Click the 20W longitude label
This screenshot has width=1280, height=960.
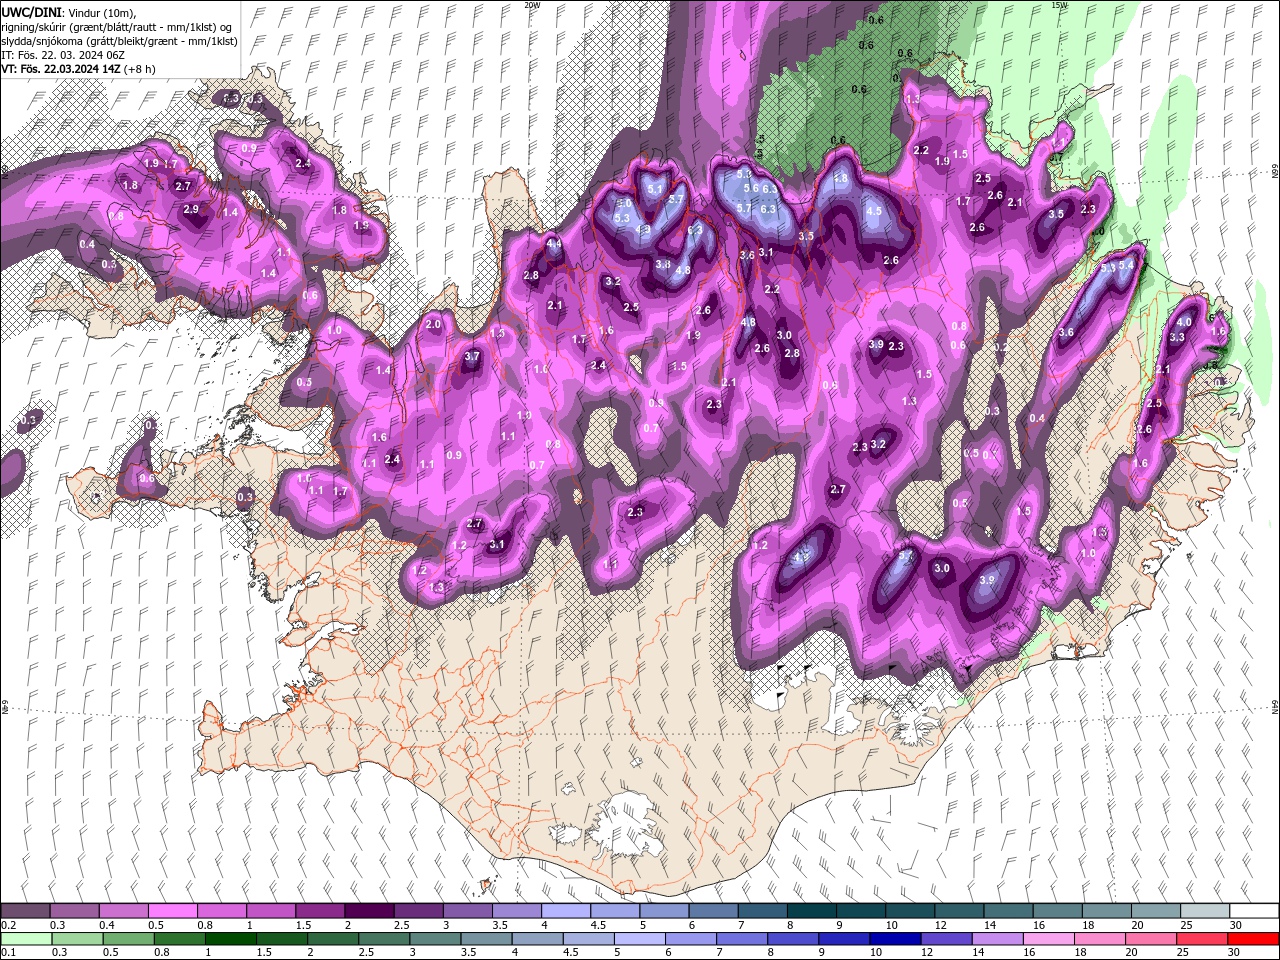[532, 5]
